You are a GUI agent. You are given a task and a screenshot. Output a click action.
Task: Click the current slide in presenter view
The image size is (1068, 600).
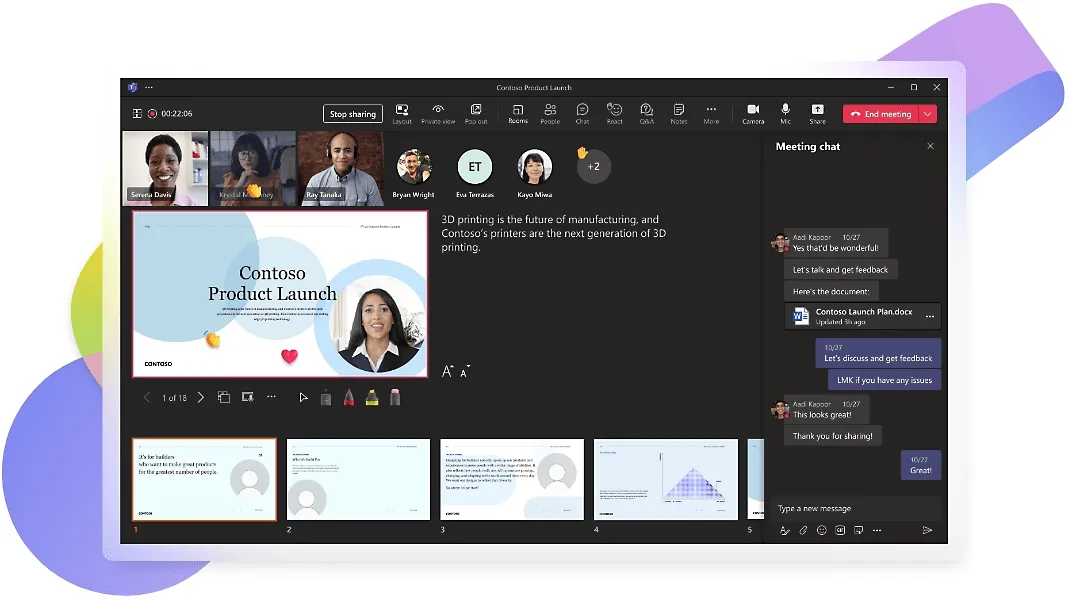pos(280,294)
